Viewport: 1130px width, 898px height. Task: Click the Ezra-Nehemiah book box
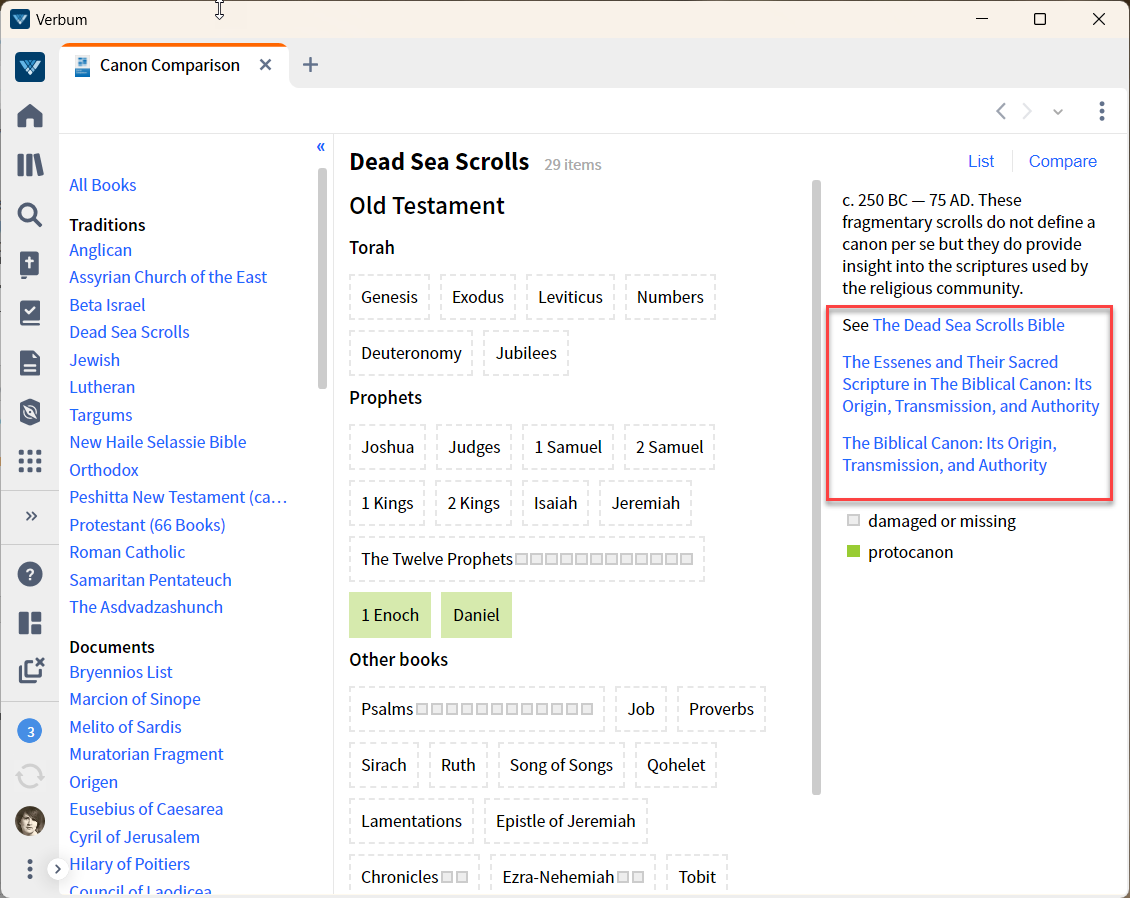click(573, 876)
